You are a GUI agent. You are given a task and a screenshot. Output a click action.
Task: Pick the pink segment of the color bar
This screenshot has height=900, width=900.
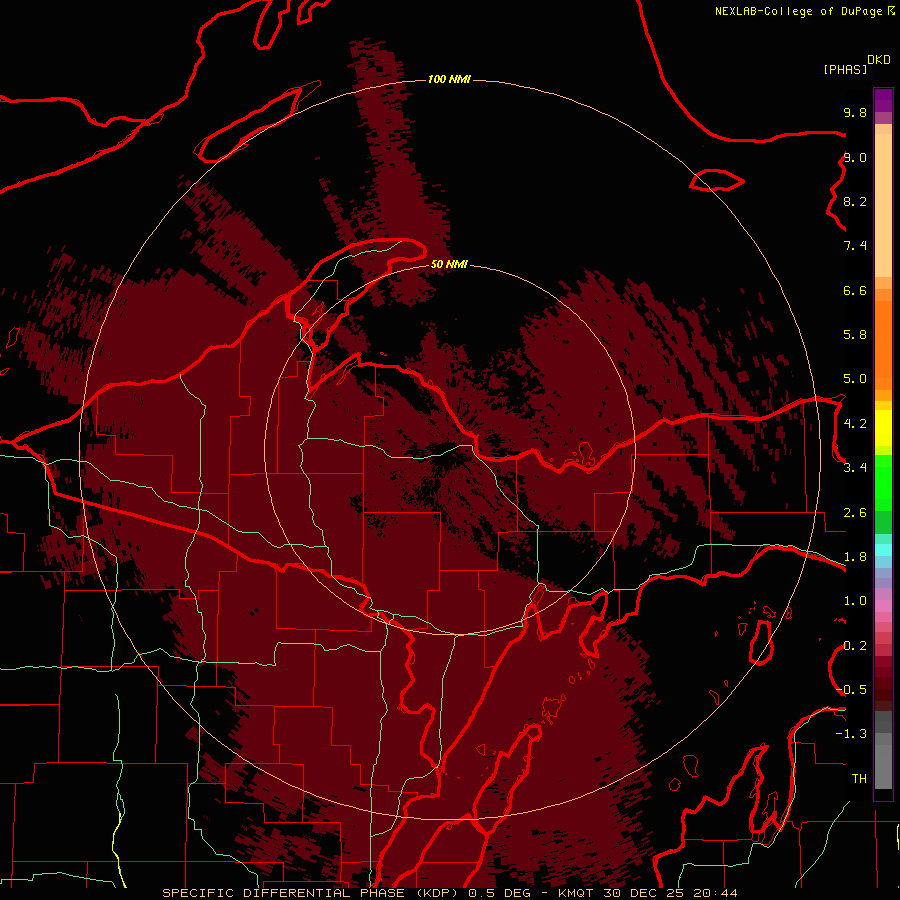click(x=883, y=606)
